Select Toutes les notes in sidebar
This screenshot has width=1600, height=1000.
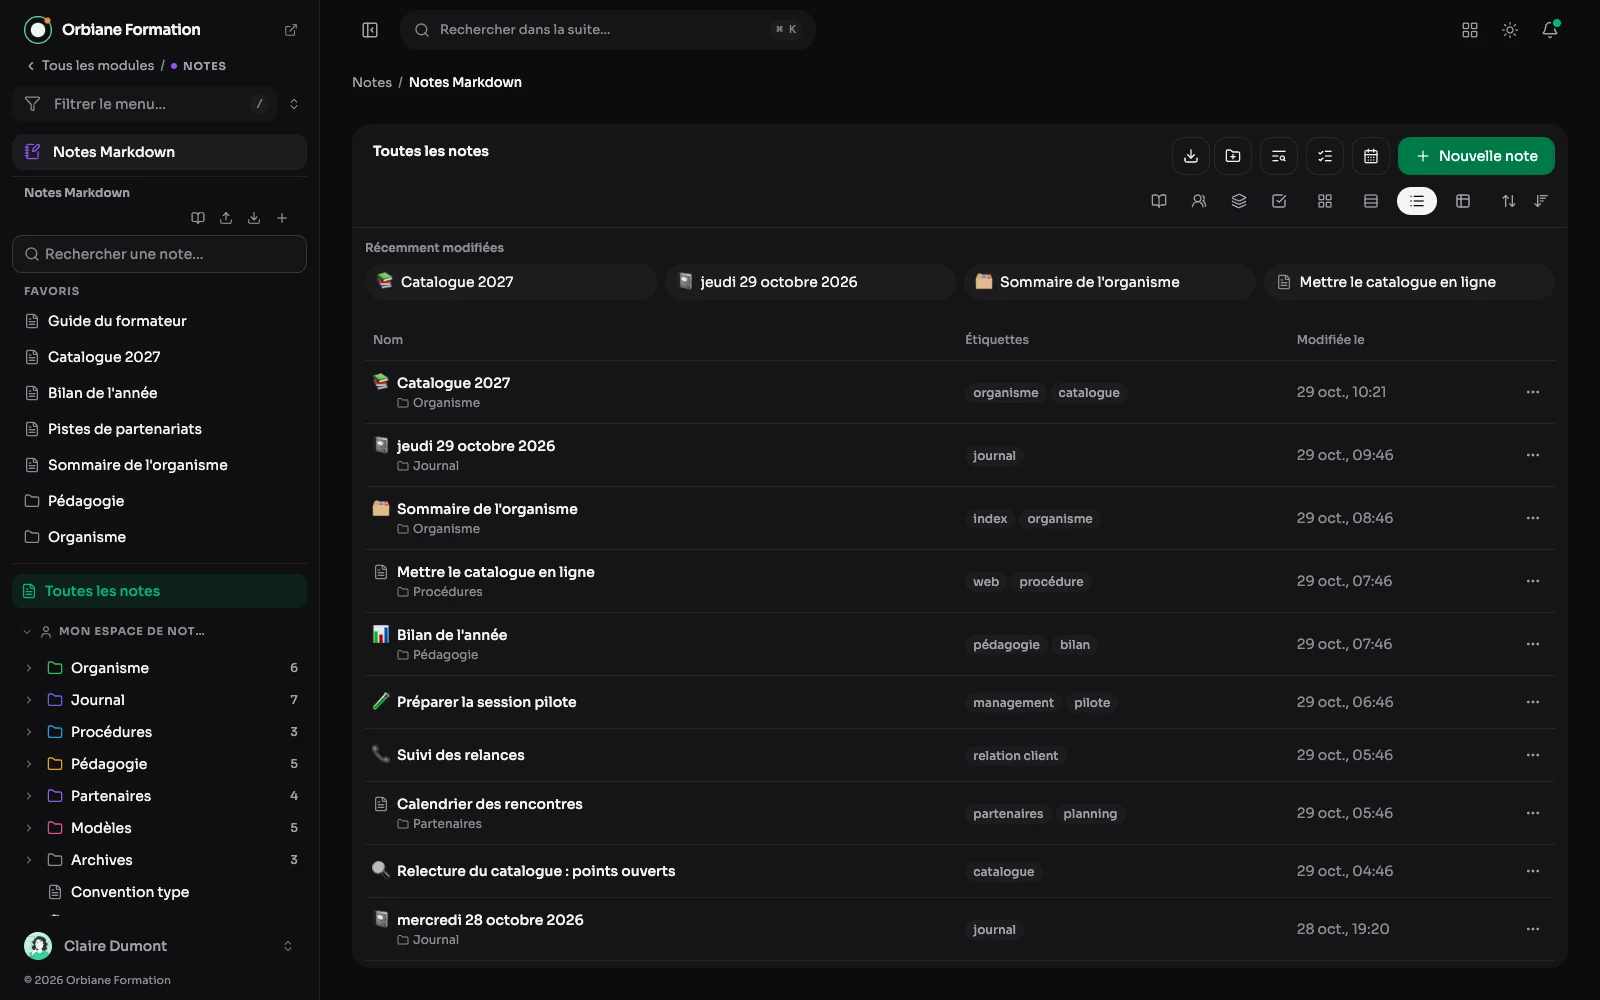pyautogui.click(x=159, y=591)
